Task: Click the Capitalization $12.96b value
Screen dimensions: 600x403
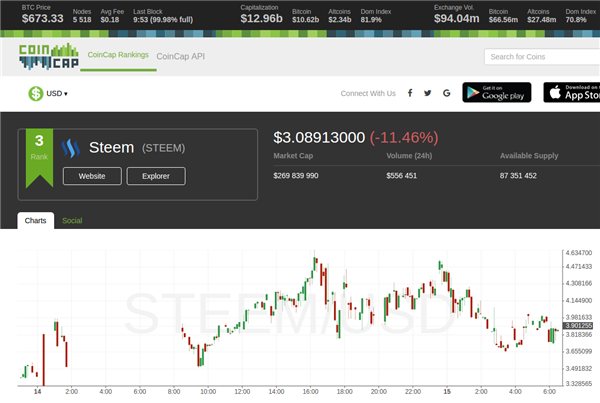Action: [x=261, y=18]
